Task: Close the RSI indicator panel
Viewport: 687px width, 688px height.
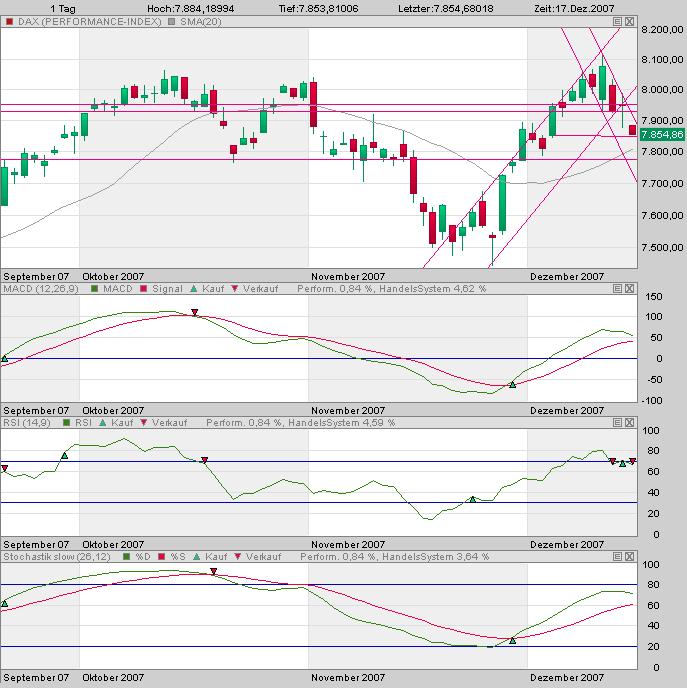Action: point(629,423)
